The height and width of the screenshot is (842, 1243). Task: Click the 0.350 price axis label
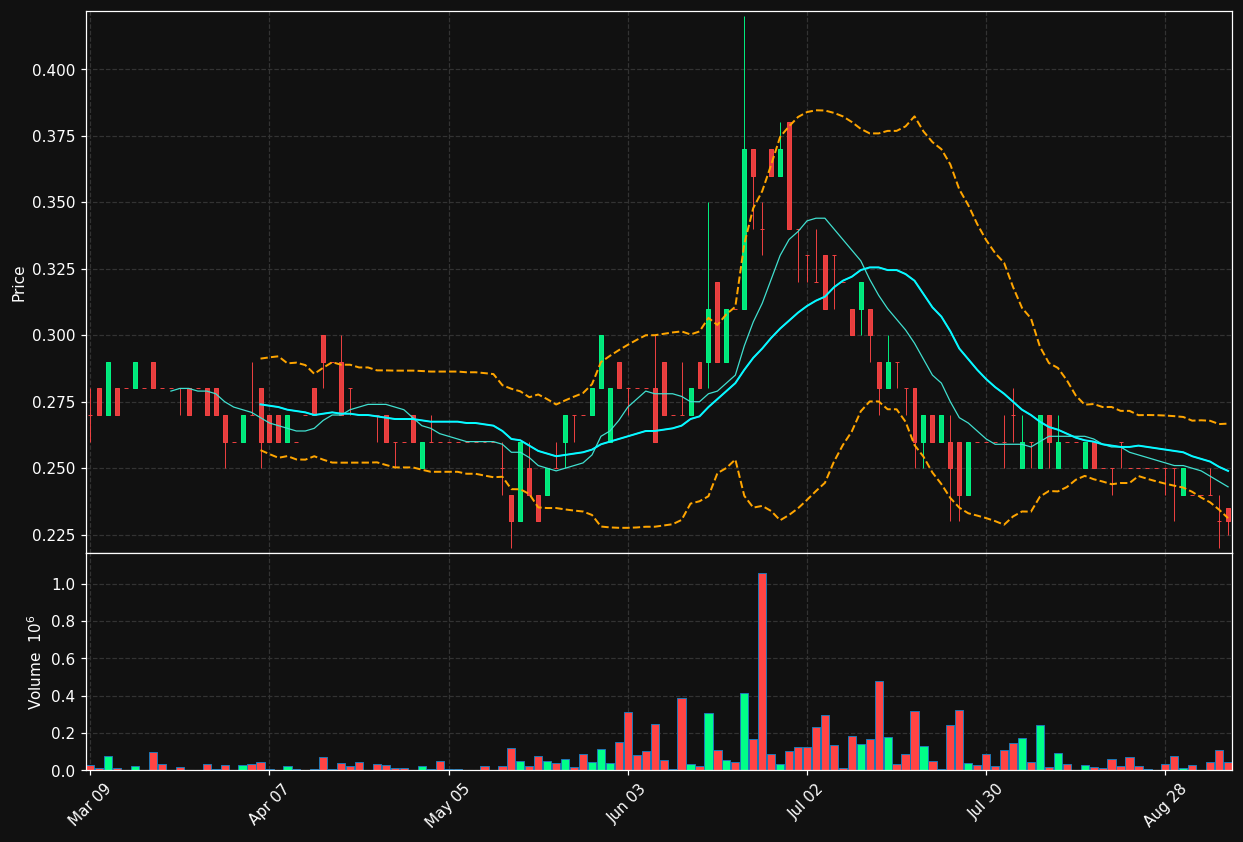56,203
